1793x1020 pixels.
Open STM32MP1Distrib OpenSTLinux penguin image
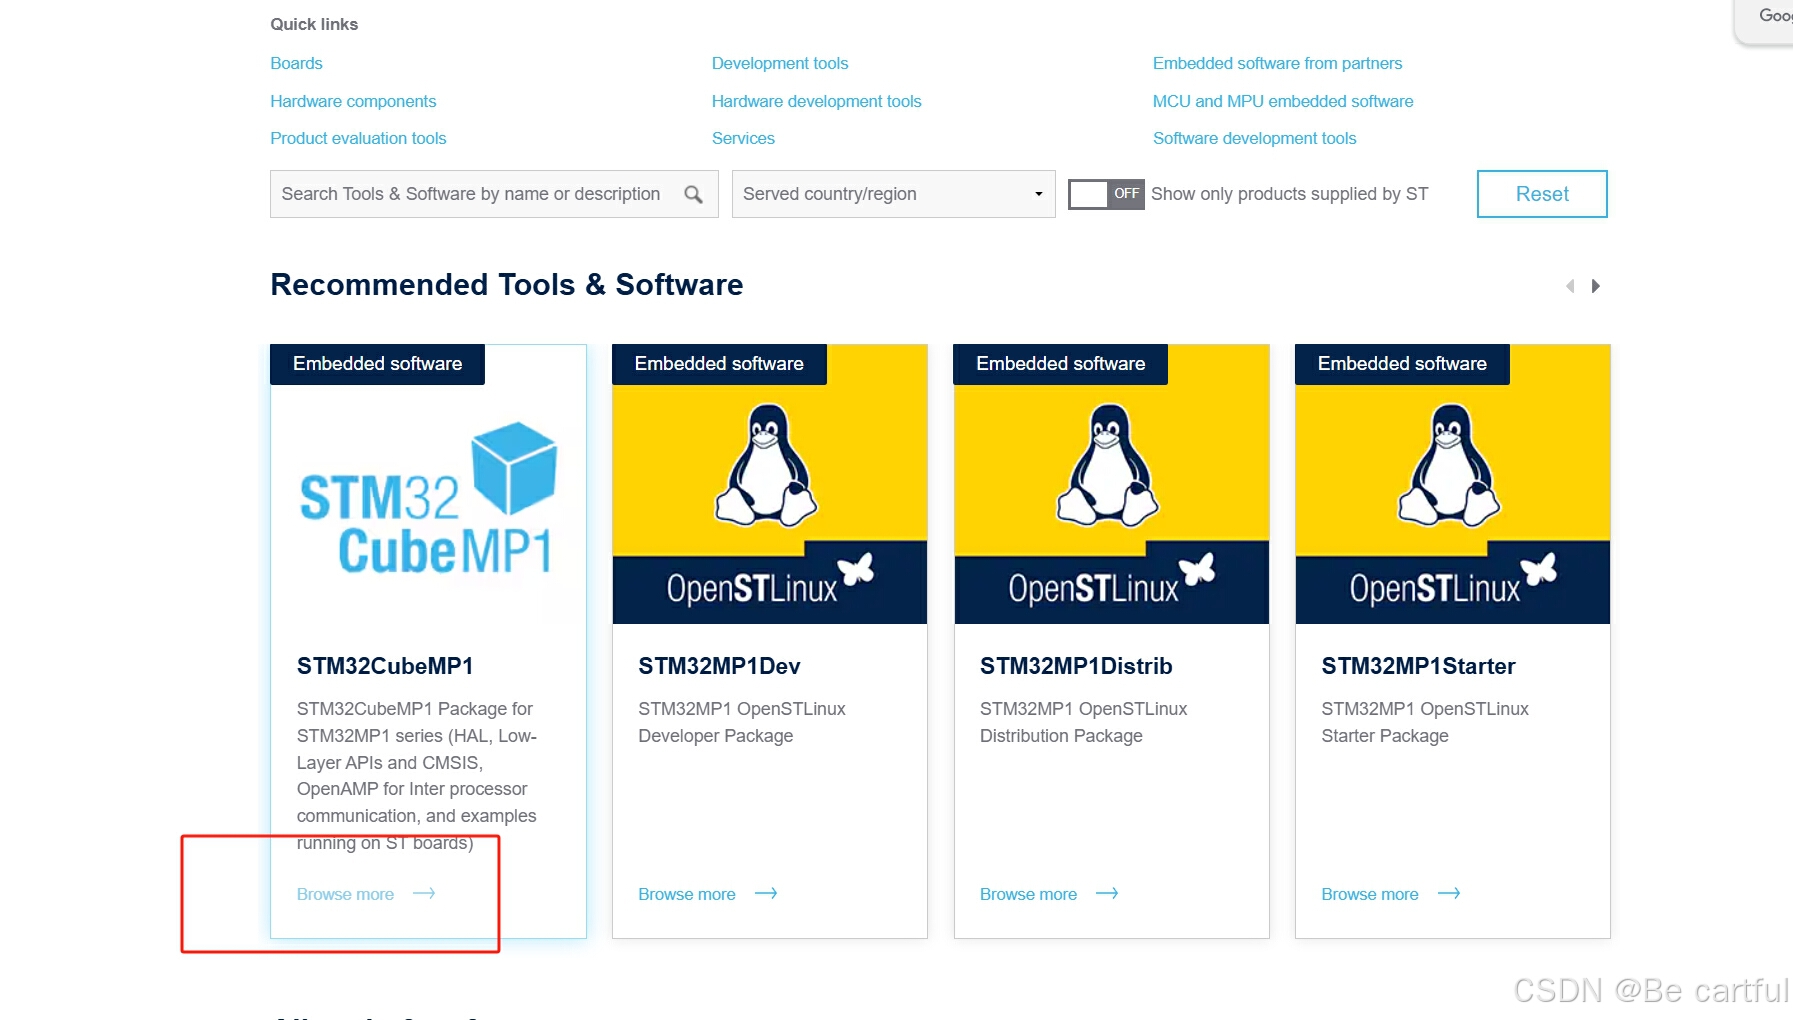[1111, 485]
